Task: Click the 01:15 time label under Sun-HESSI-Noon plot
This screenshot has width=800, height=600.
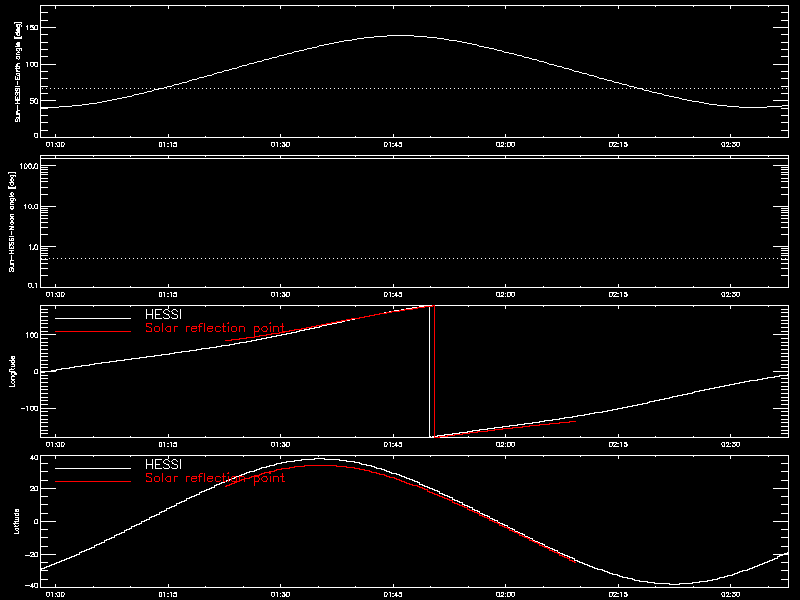Action: (x=167, y=294)
